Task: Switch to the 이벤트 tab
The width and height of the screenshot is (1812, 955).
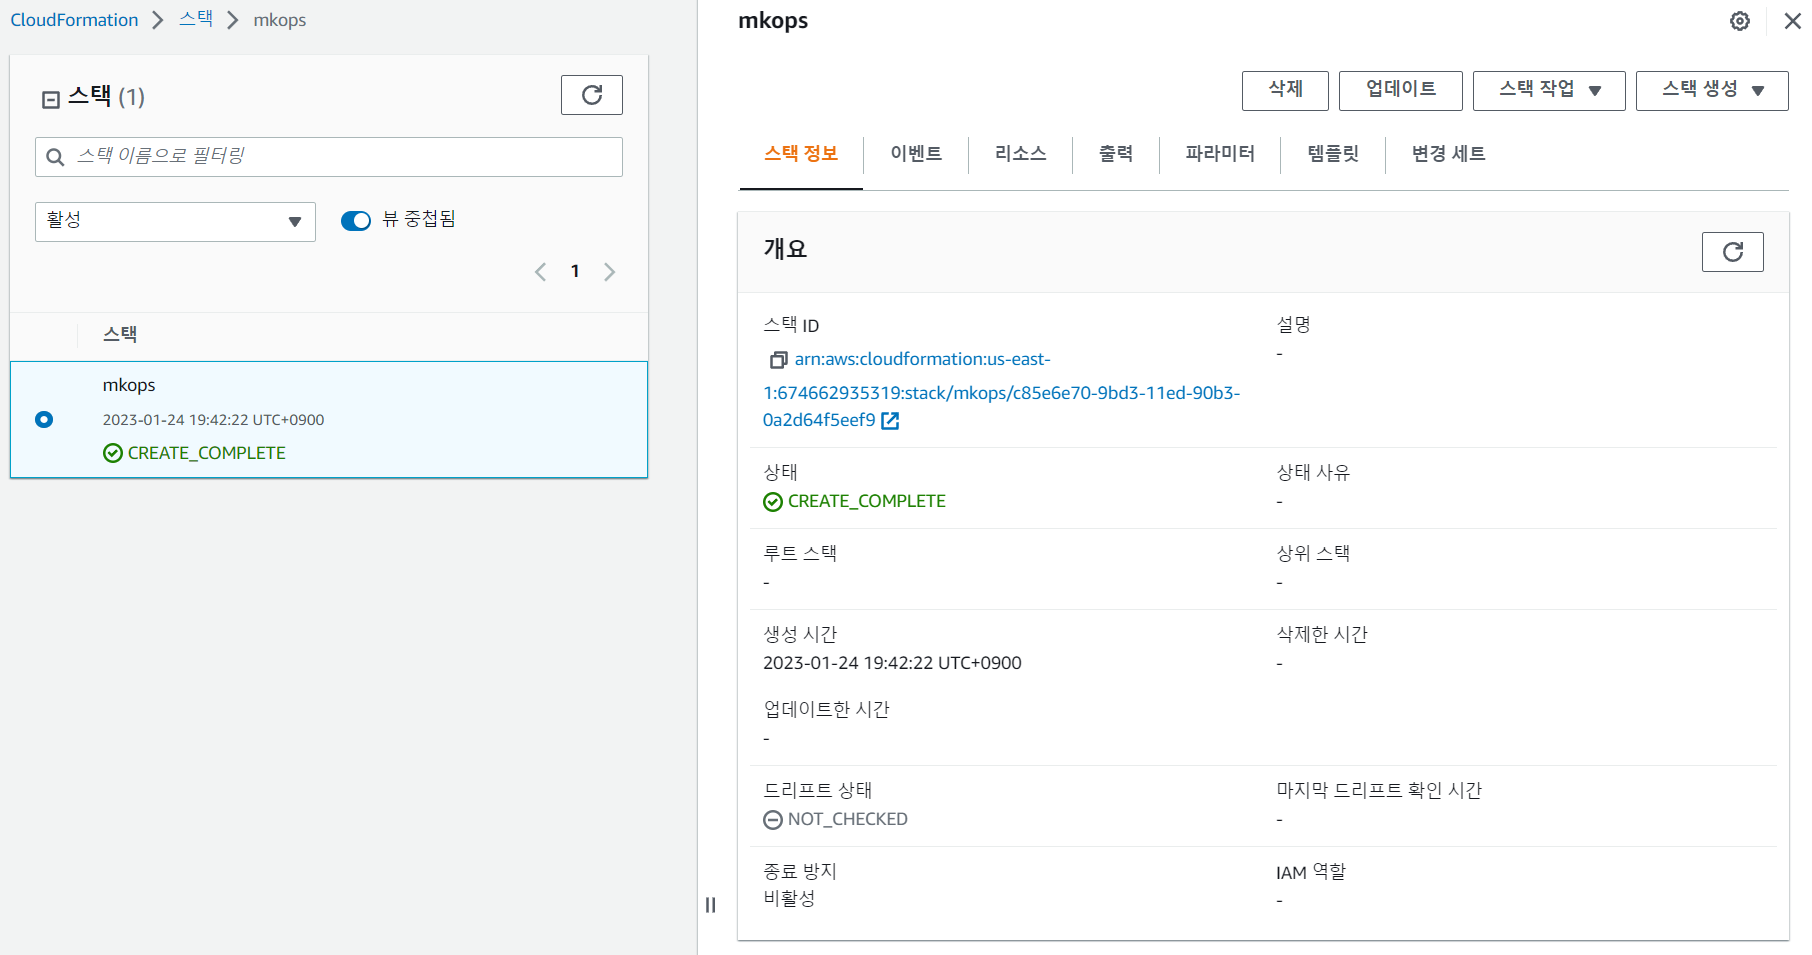Action: click(x=915, y=154)
